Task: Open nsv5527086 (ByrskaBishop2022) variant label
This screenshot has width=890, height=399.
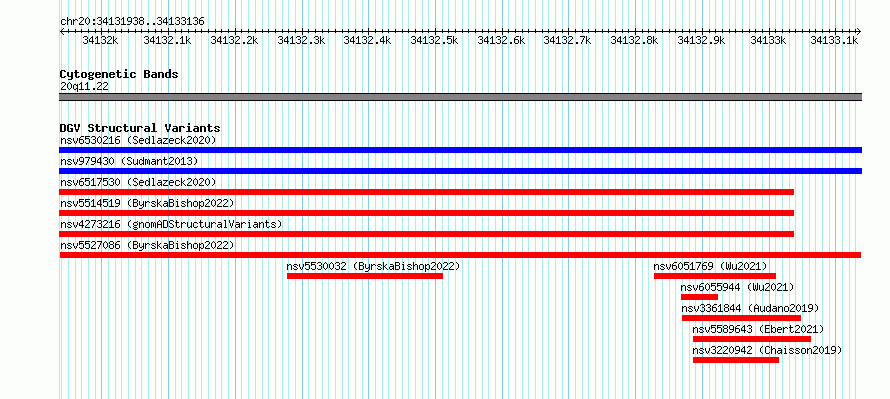Action: [147, 245]
